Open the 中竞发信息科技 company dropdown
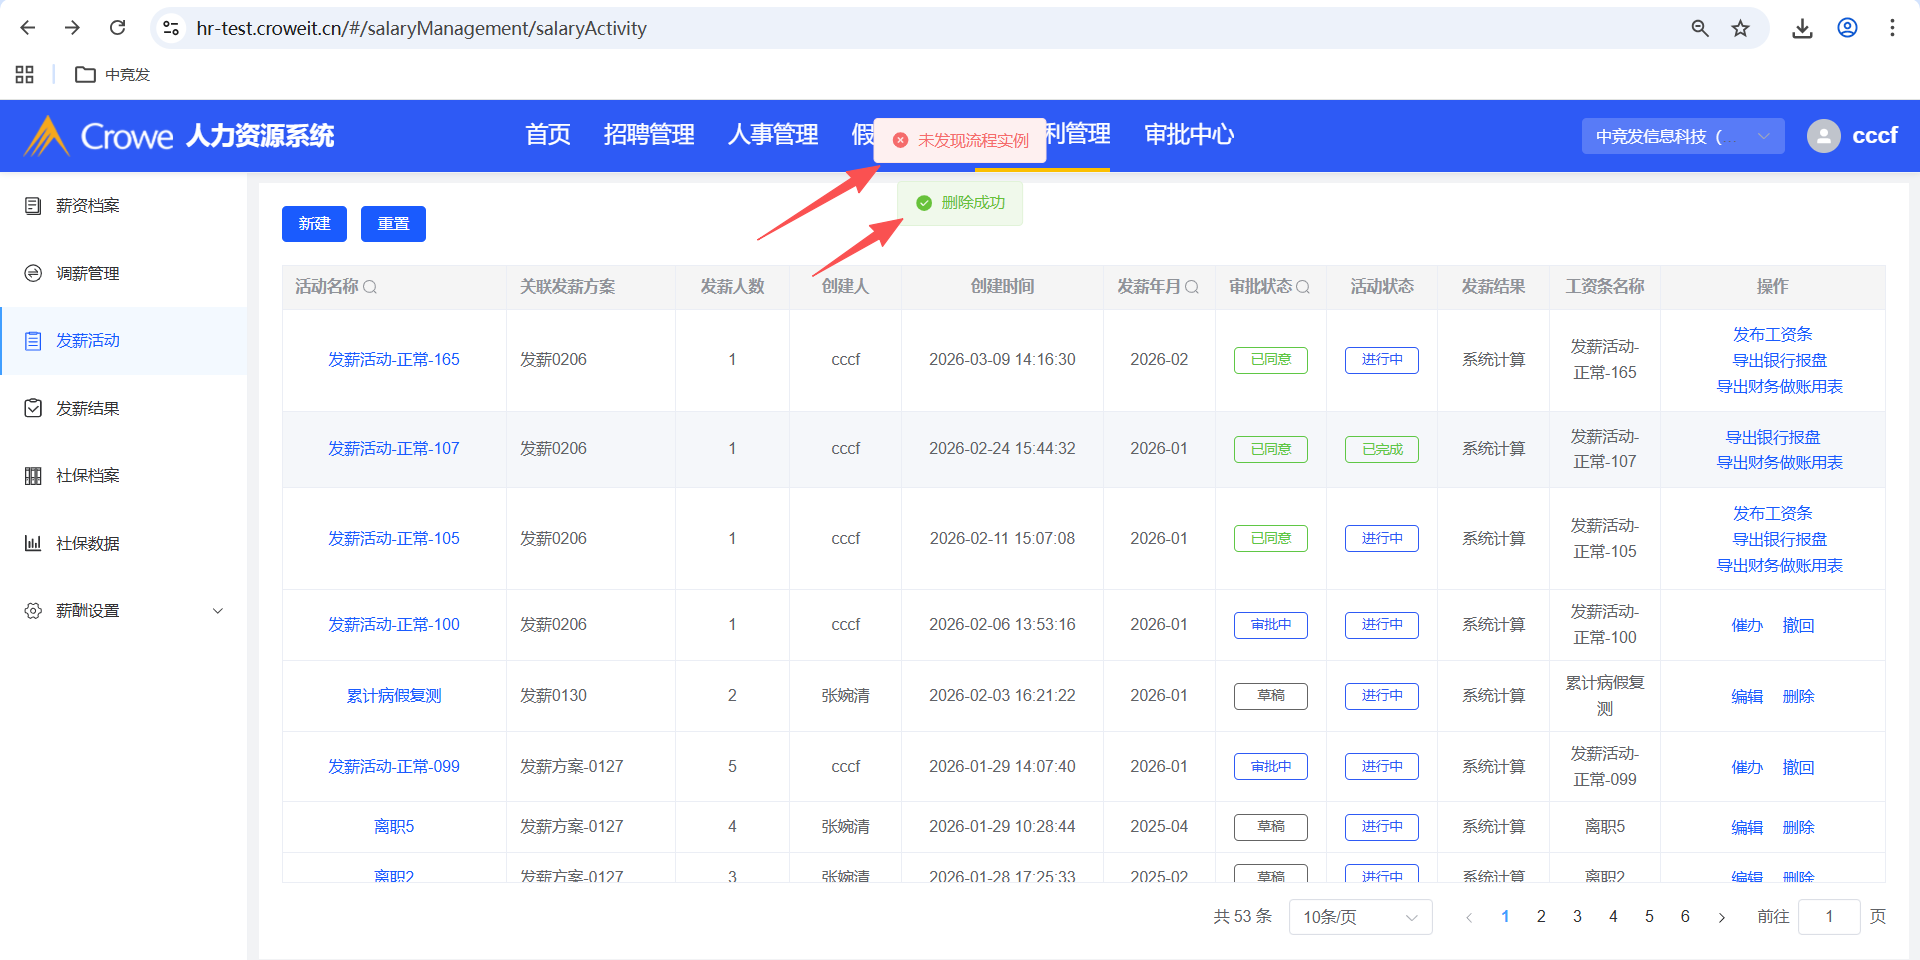Screen dimensions: 1920x960 coord(1682,136)
